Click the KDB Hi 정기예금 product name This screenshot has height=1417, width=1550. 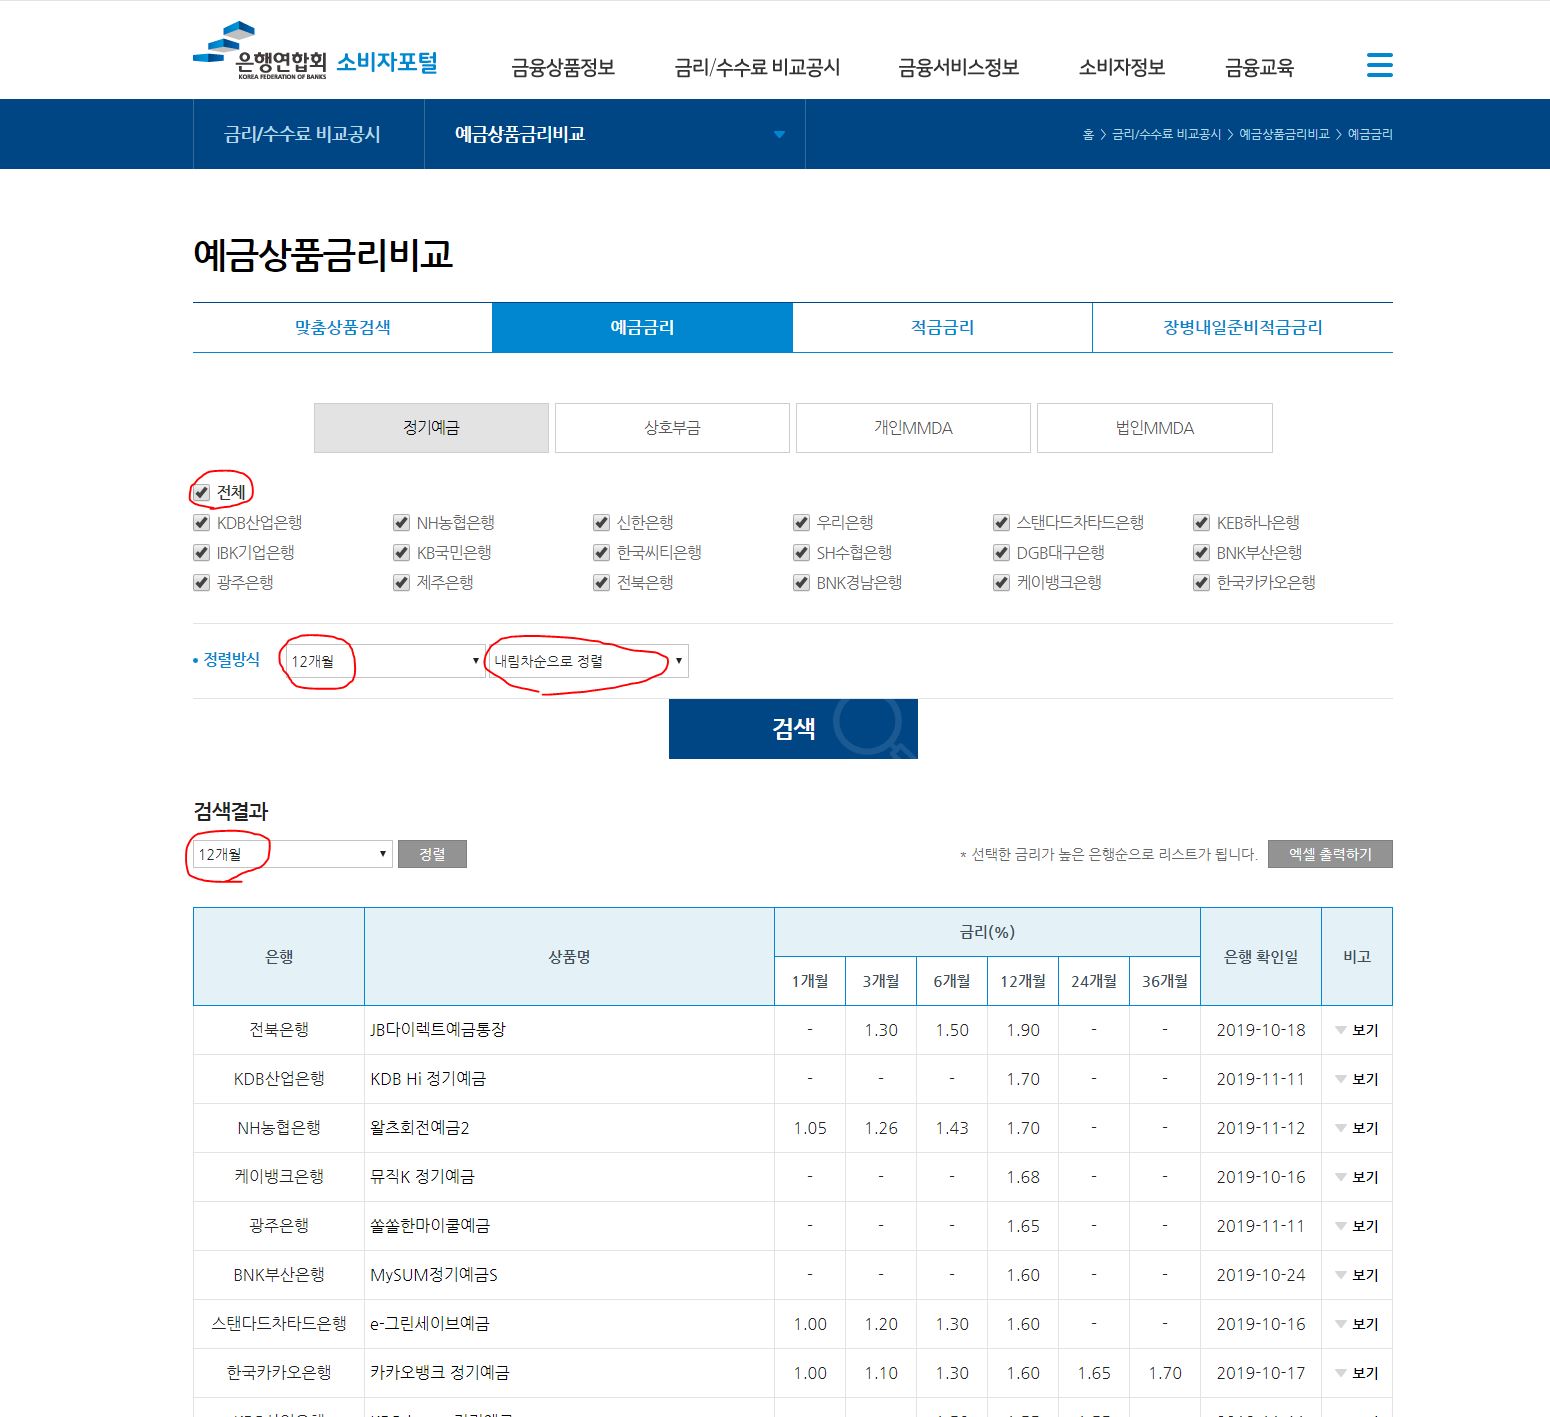coord(428,1079)
